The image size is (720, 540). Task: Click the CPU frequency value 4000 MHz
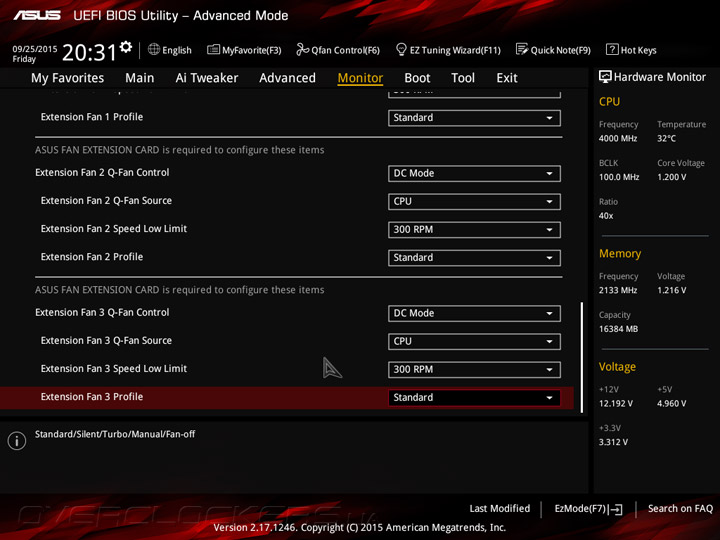click(x=618, y=138)
